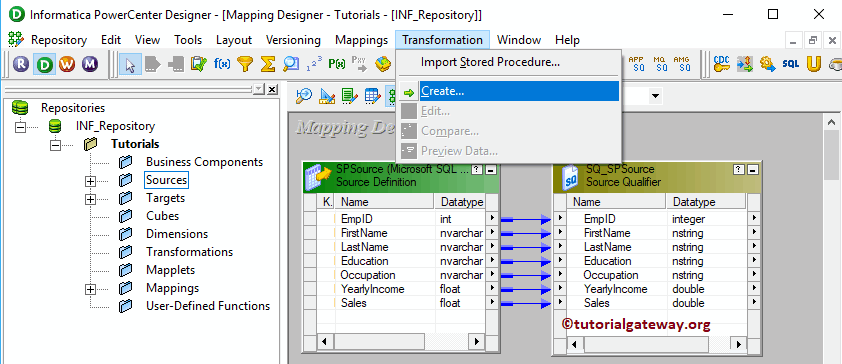Select the Mapplets folder

170,270
